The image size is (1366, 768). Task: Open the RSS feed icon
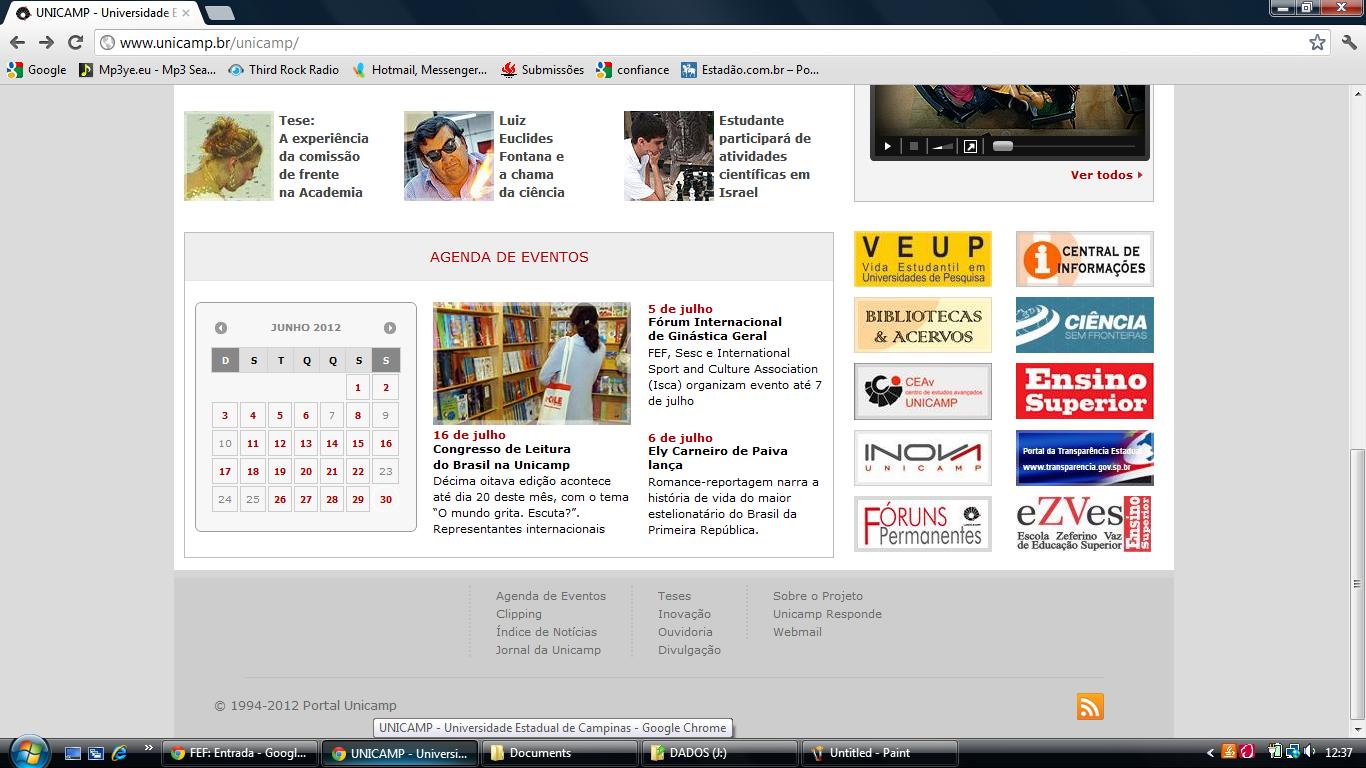[x=1090, y=706]
